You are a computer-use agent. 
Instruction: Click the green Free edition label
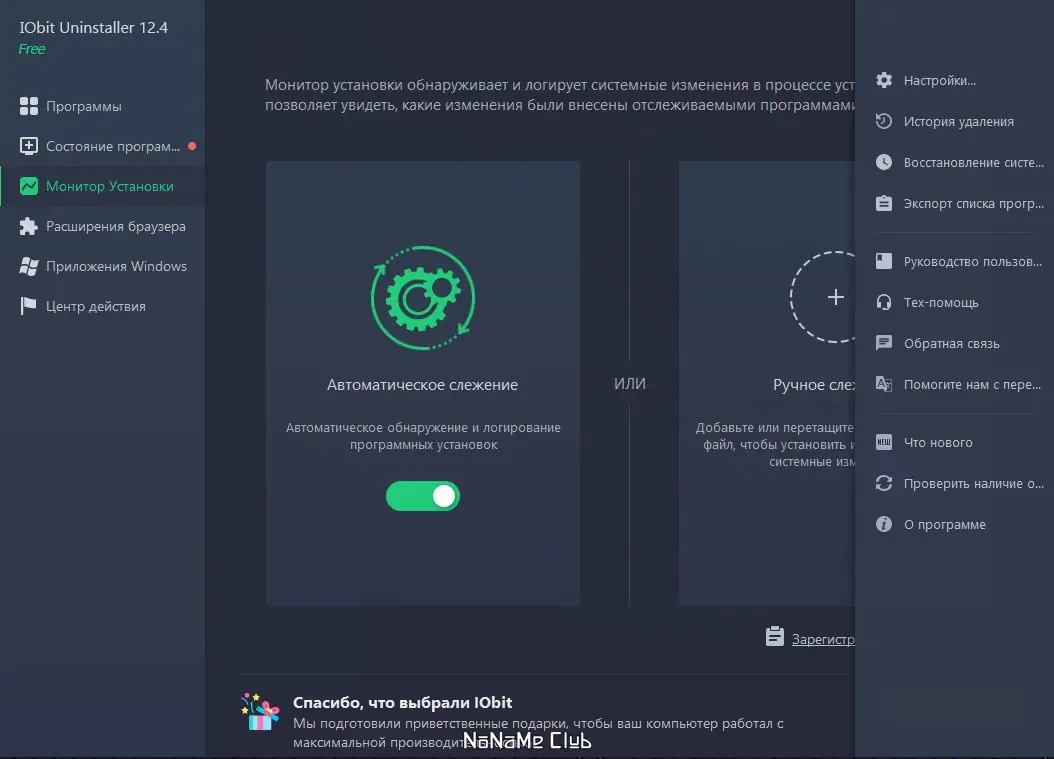click(x=32, y=49)
